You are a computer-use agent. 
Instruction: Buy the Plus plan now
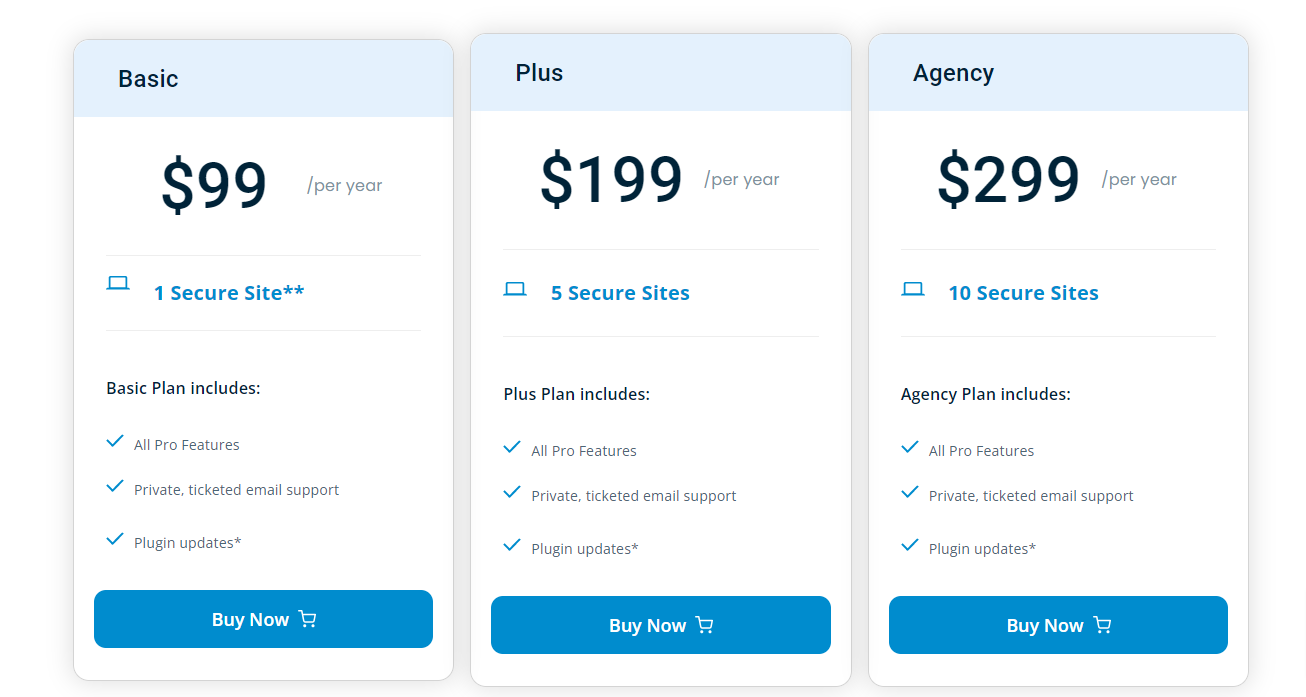(661, 625)
